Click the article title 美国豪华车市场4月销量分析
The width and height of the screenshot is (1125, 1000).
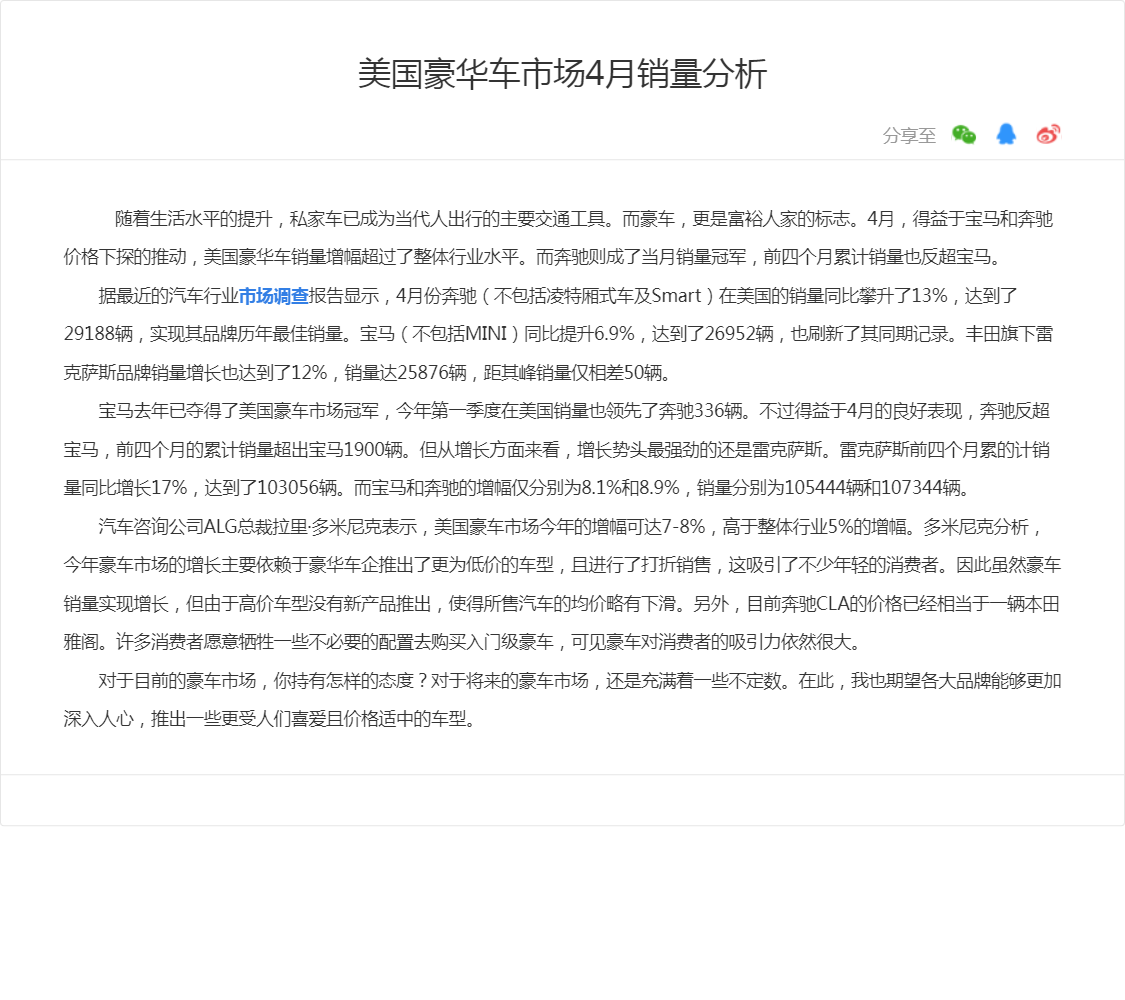(x=562, y=74)
